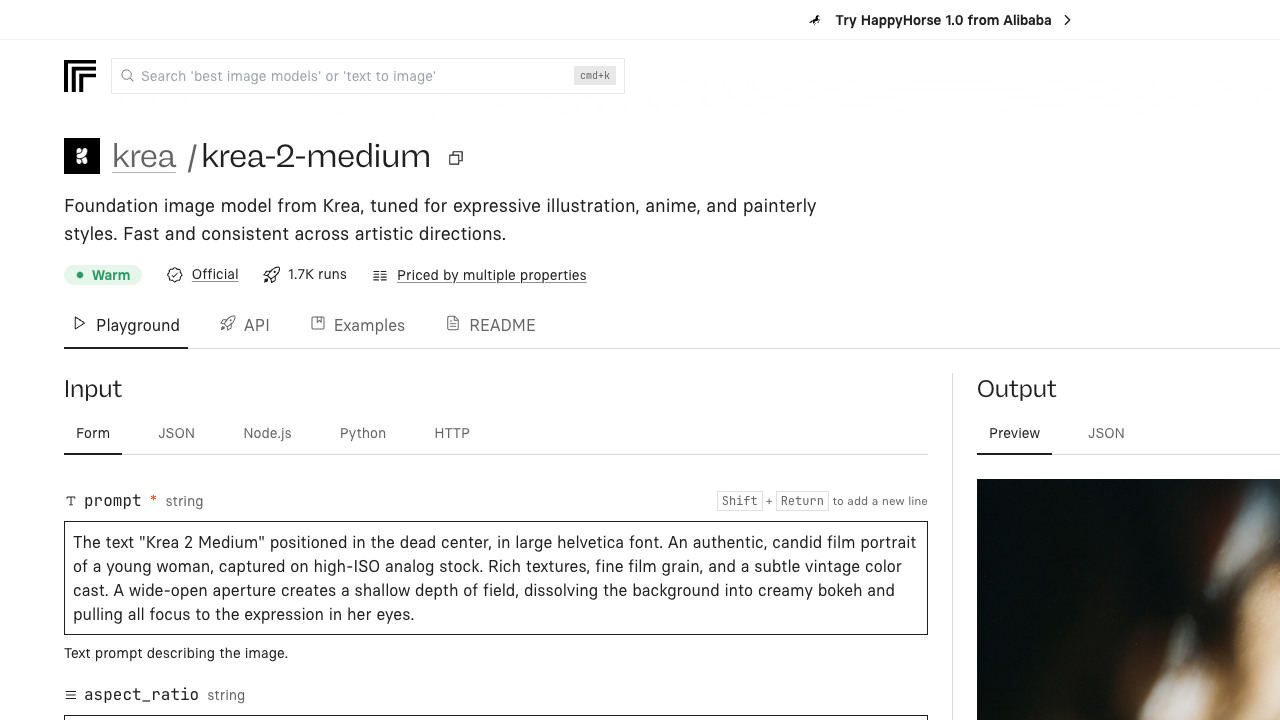Click the output preview image
Viewport: 1280px width, 720px height.
(x=1128, y=599)
